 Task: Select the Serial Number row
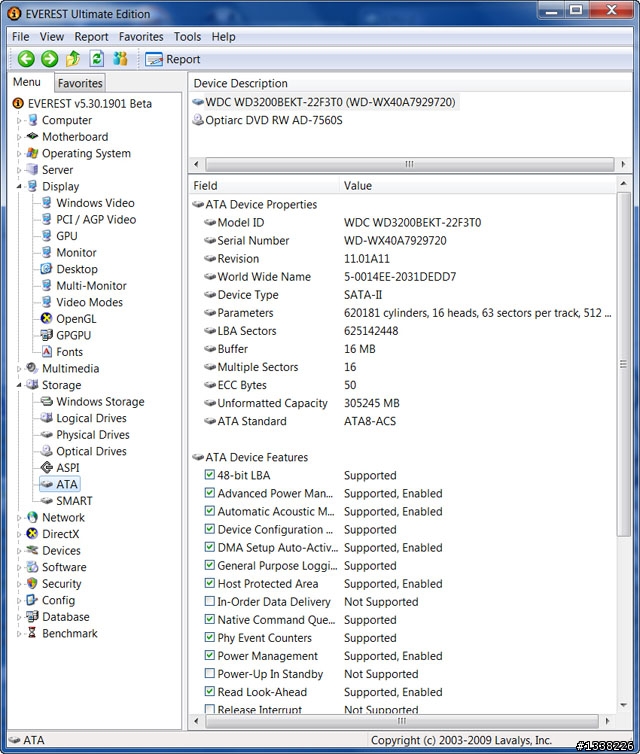pos(402,240)
